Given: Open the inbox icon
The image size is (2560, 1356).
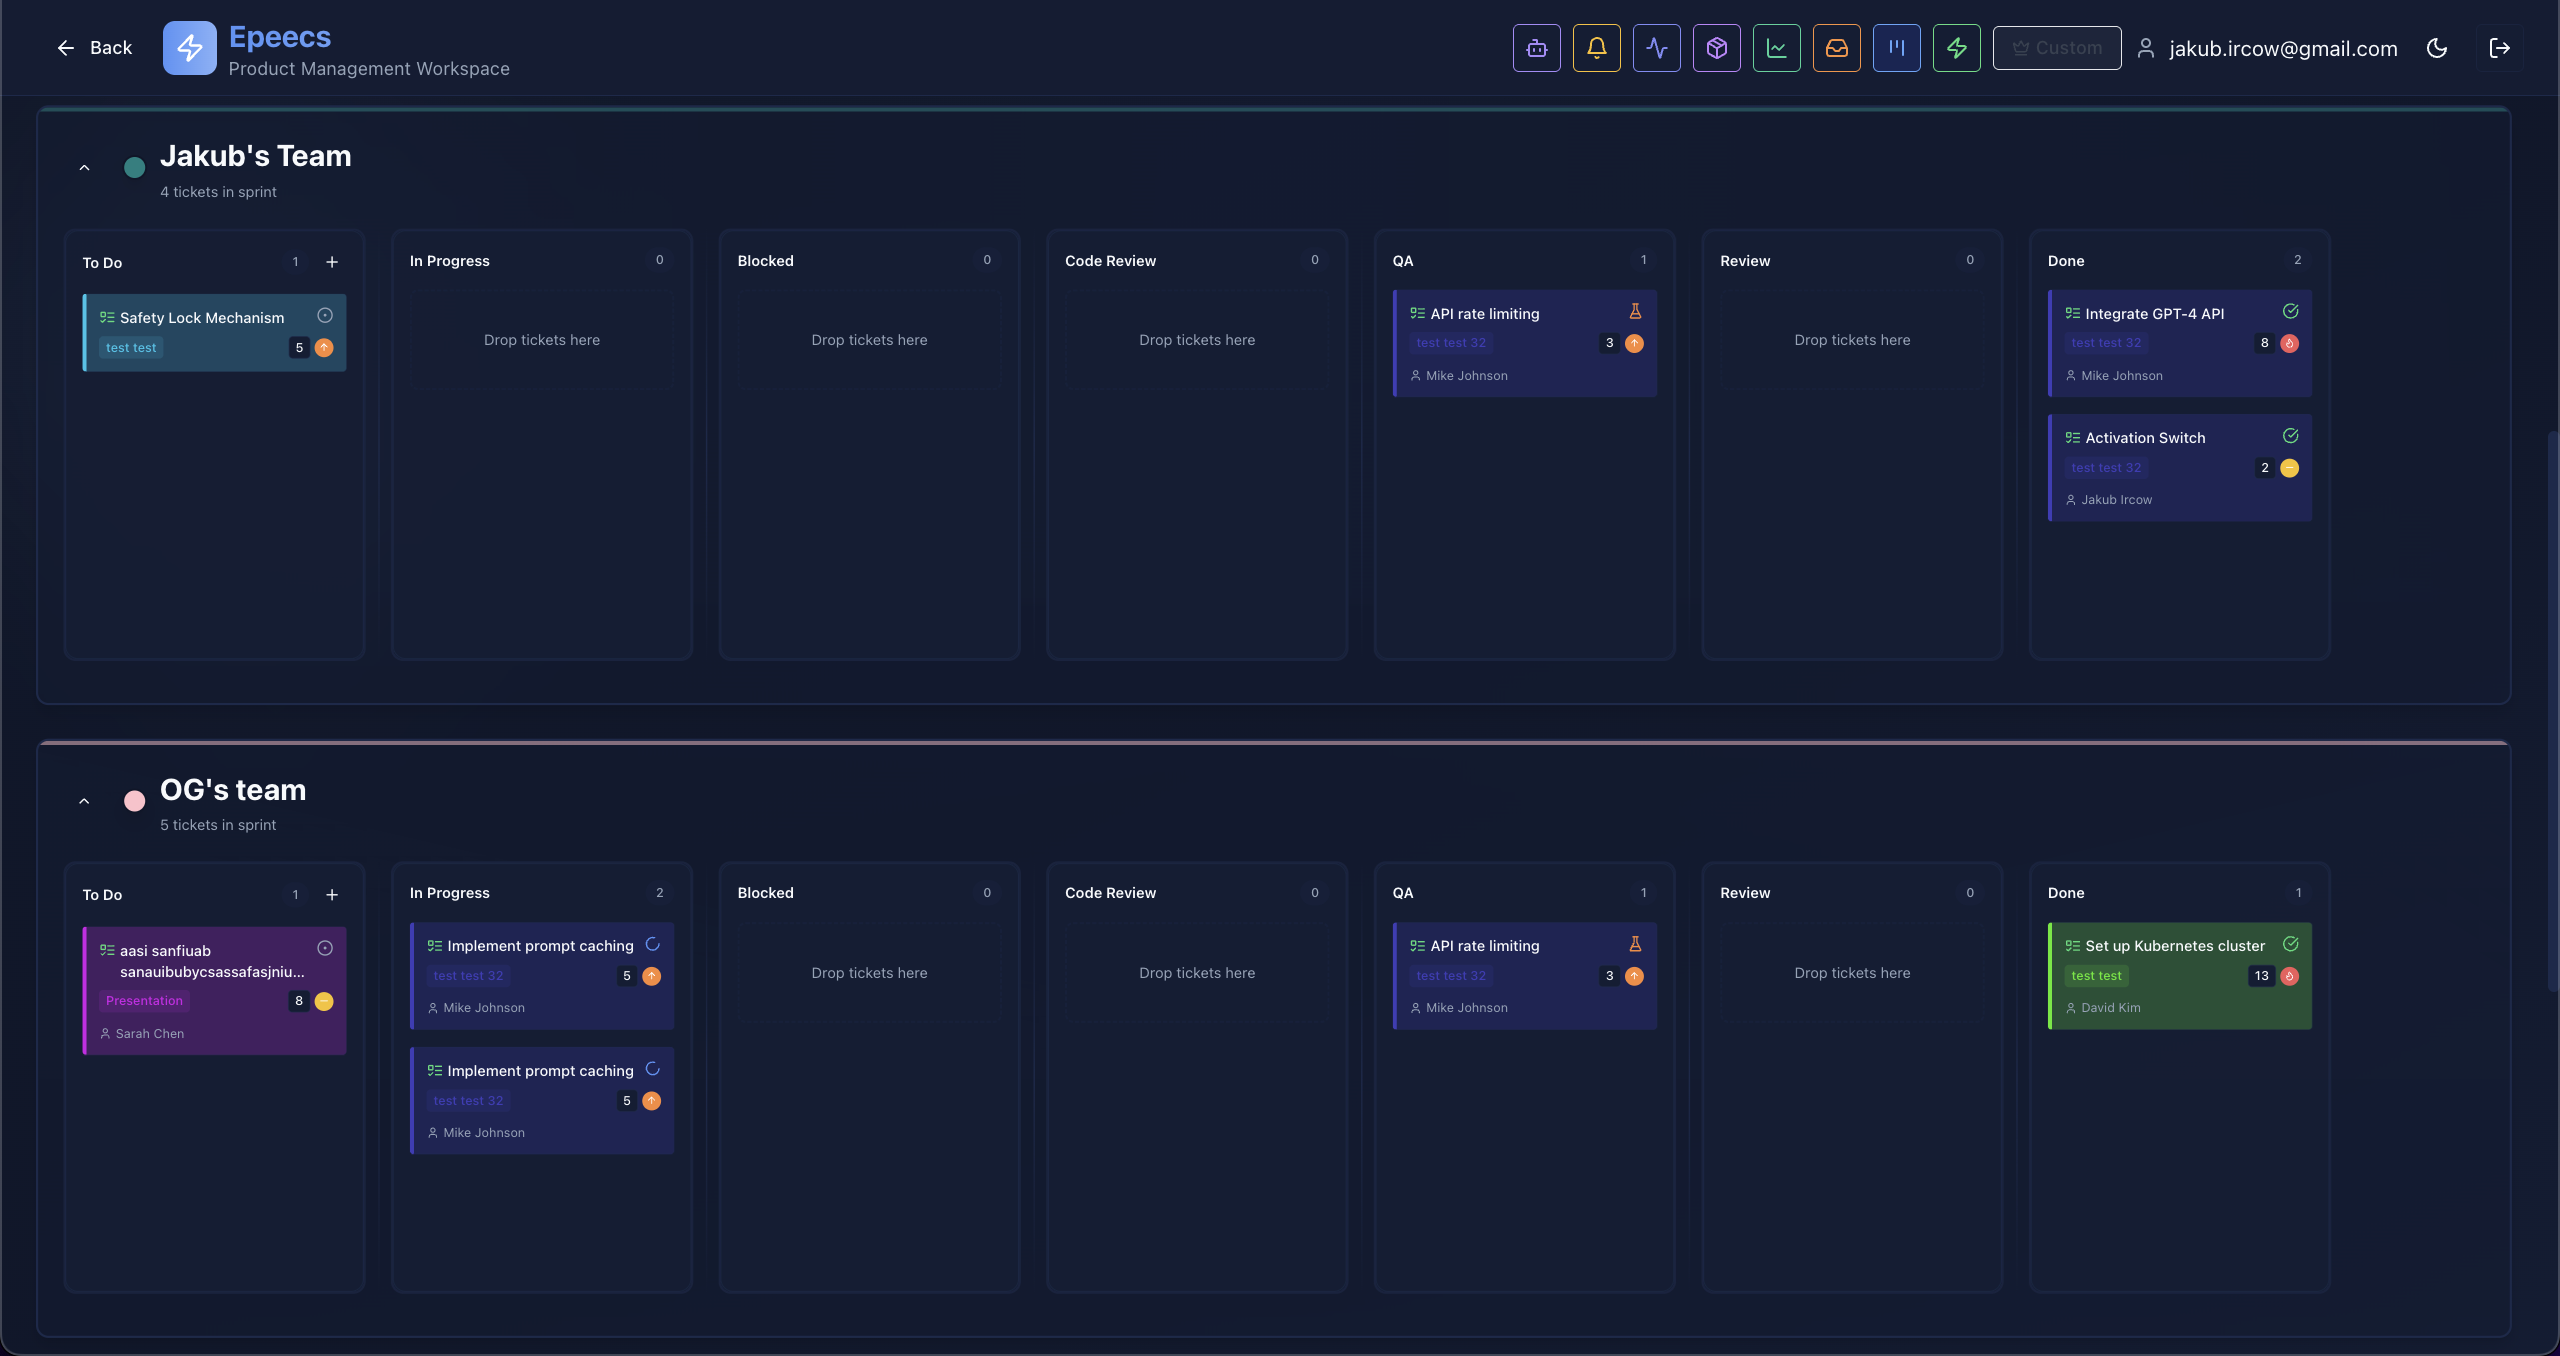Looking at the screenshot, I should coord(1837,47).
